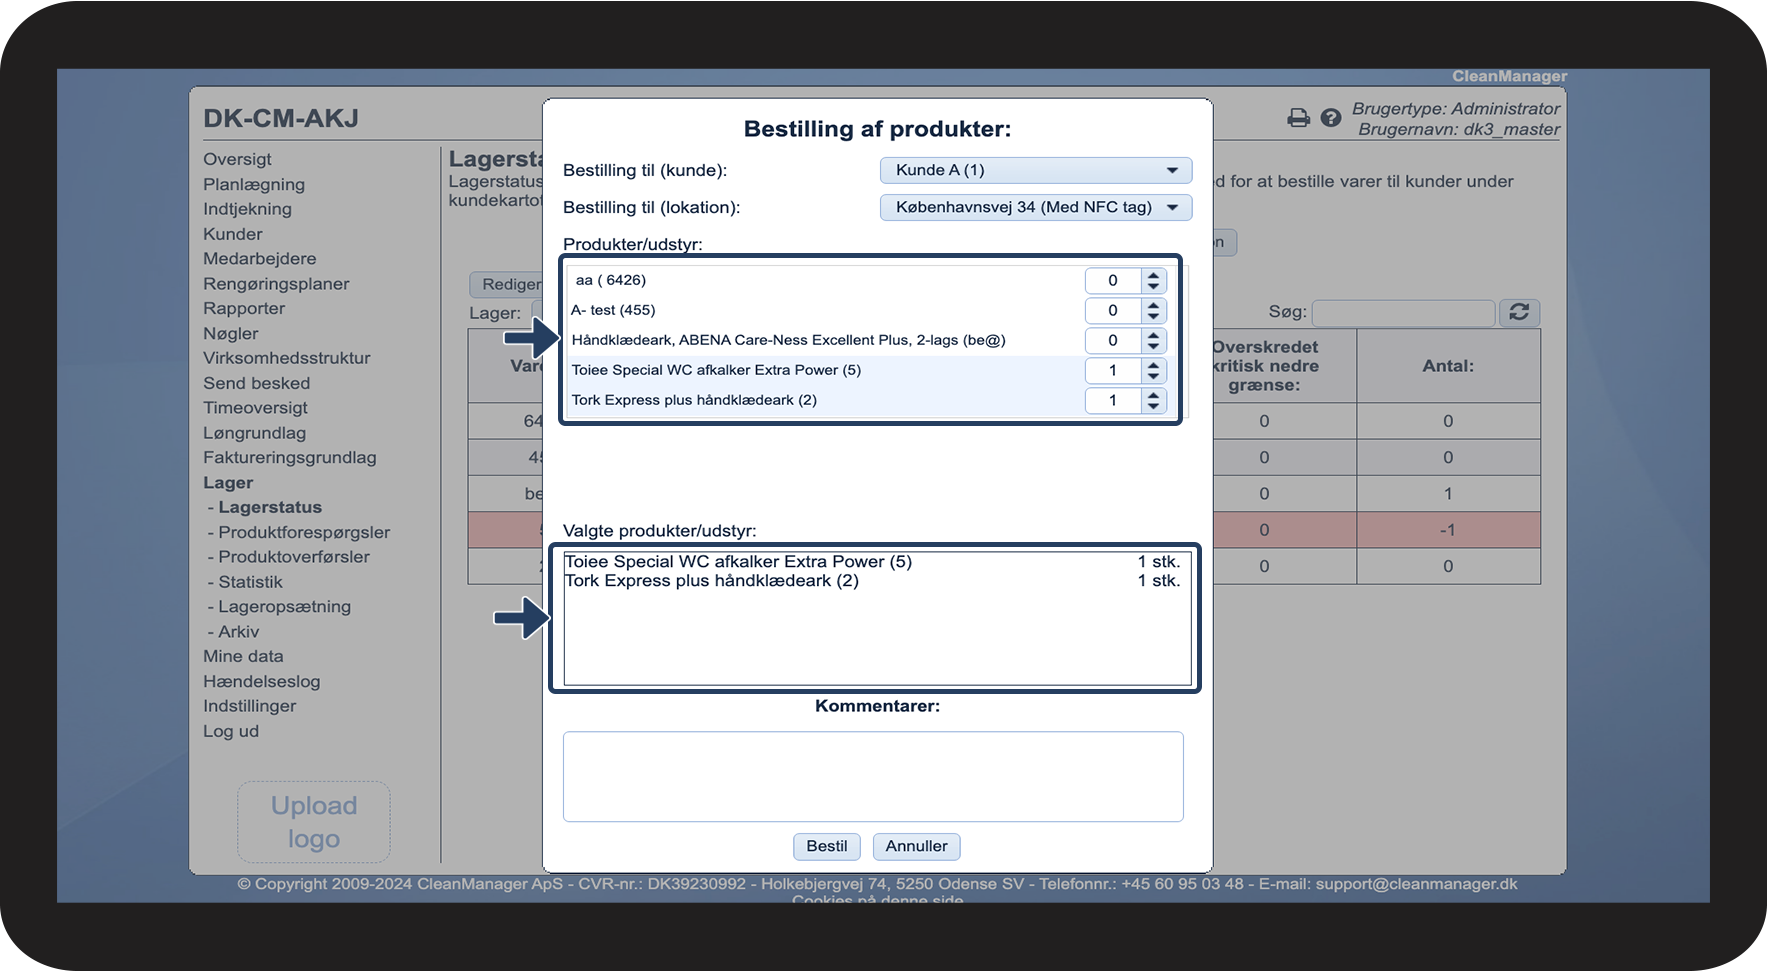
Task: Open the help question mark icon
Action: [1330, 118]
